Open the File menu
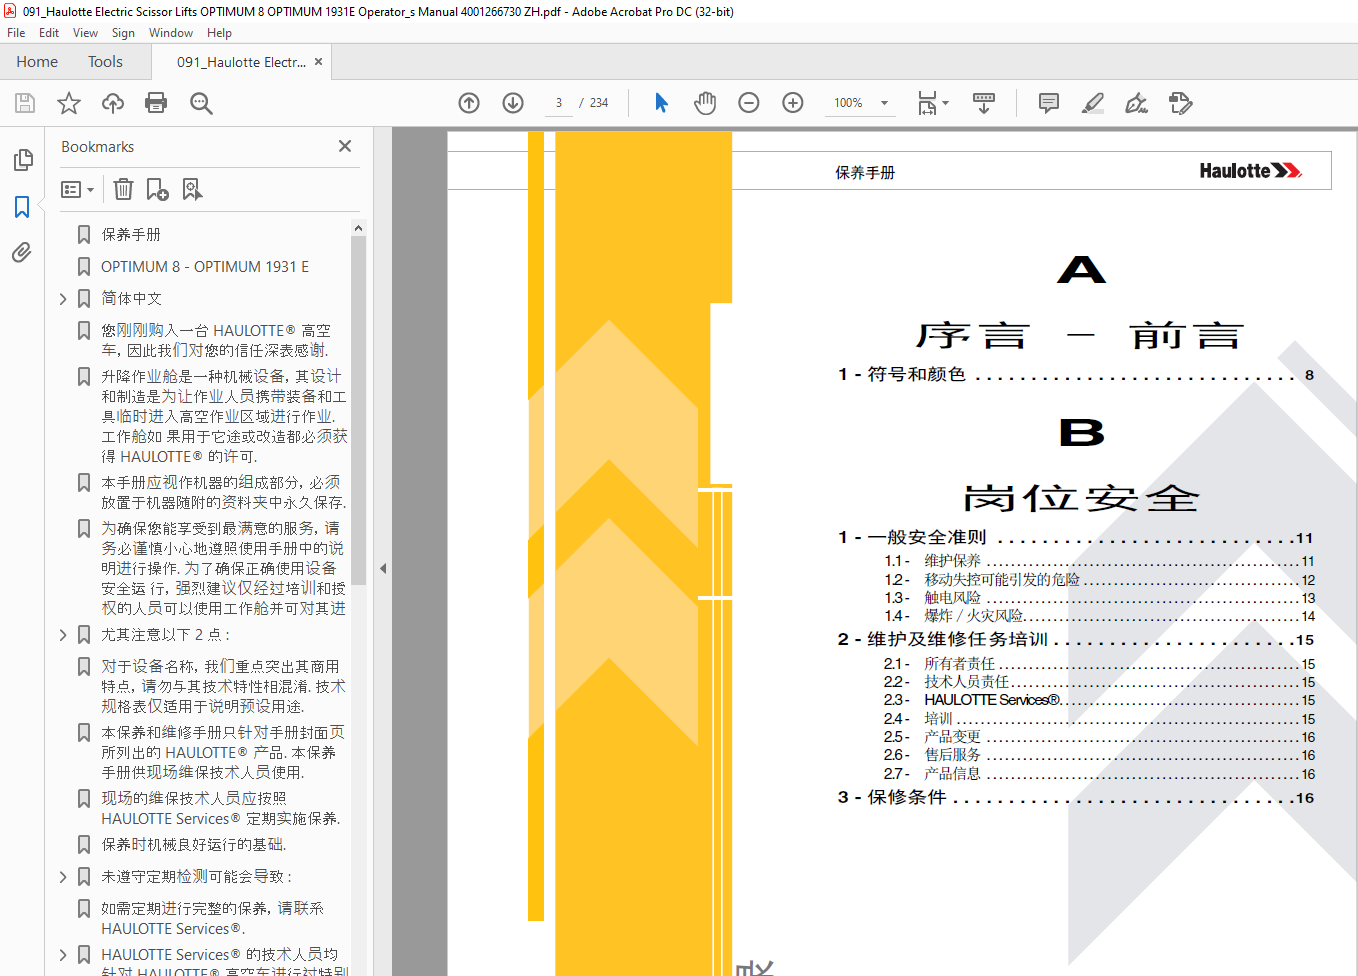Viewport: 1358px width, 976px height. click(16, 33)
